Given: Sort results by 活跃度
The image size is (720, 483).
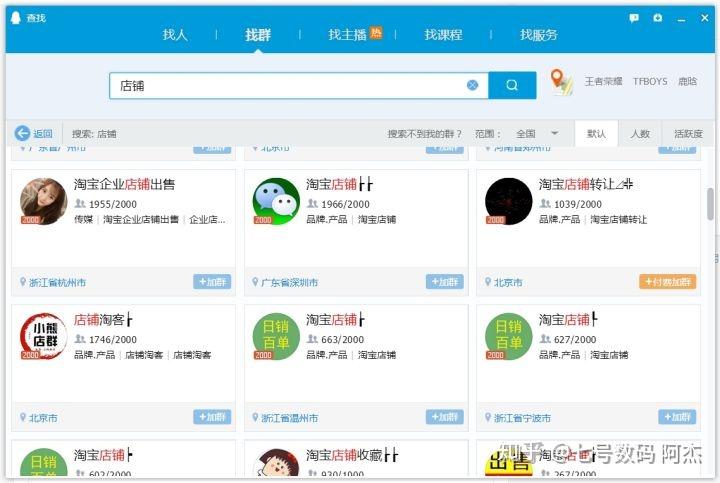Looking at the screenshot, I should (x=688, y=134).
